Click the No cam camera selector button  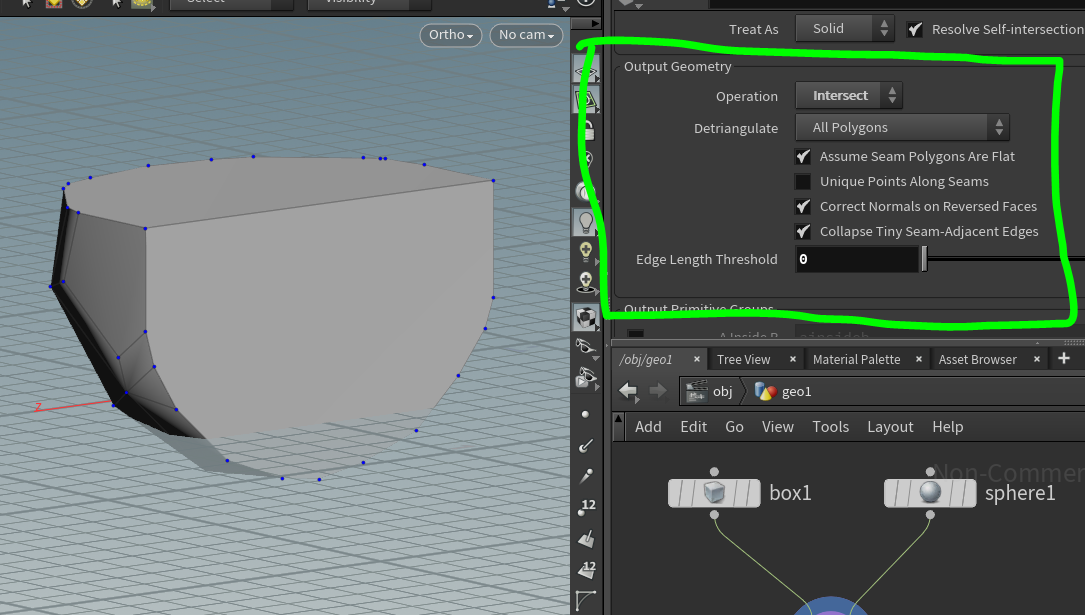pos(526,35)
